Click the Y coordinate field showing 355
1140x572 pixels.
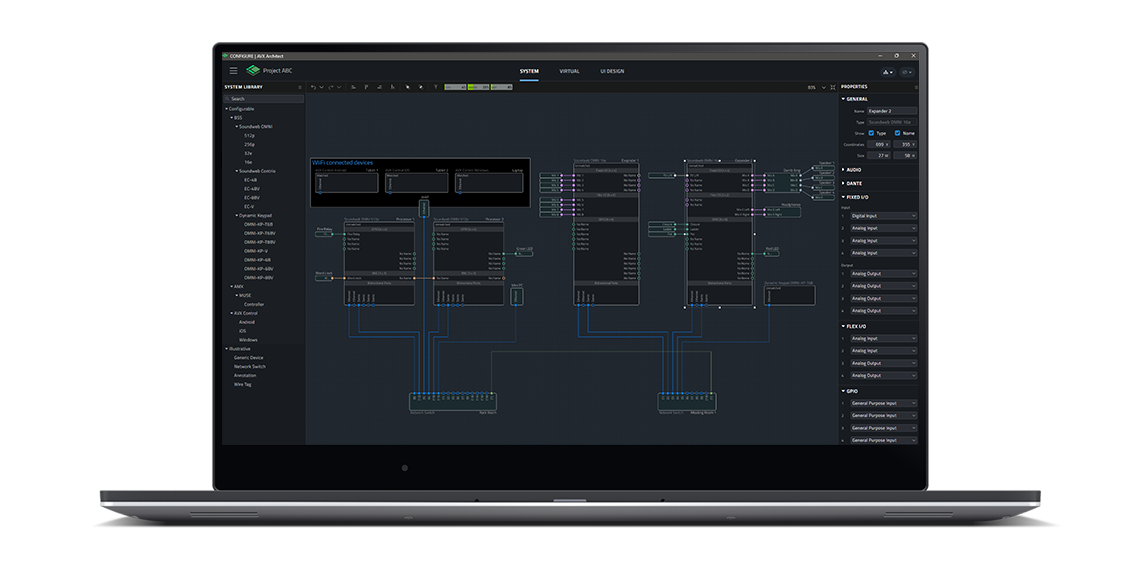[905, 145]
